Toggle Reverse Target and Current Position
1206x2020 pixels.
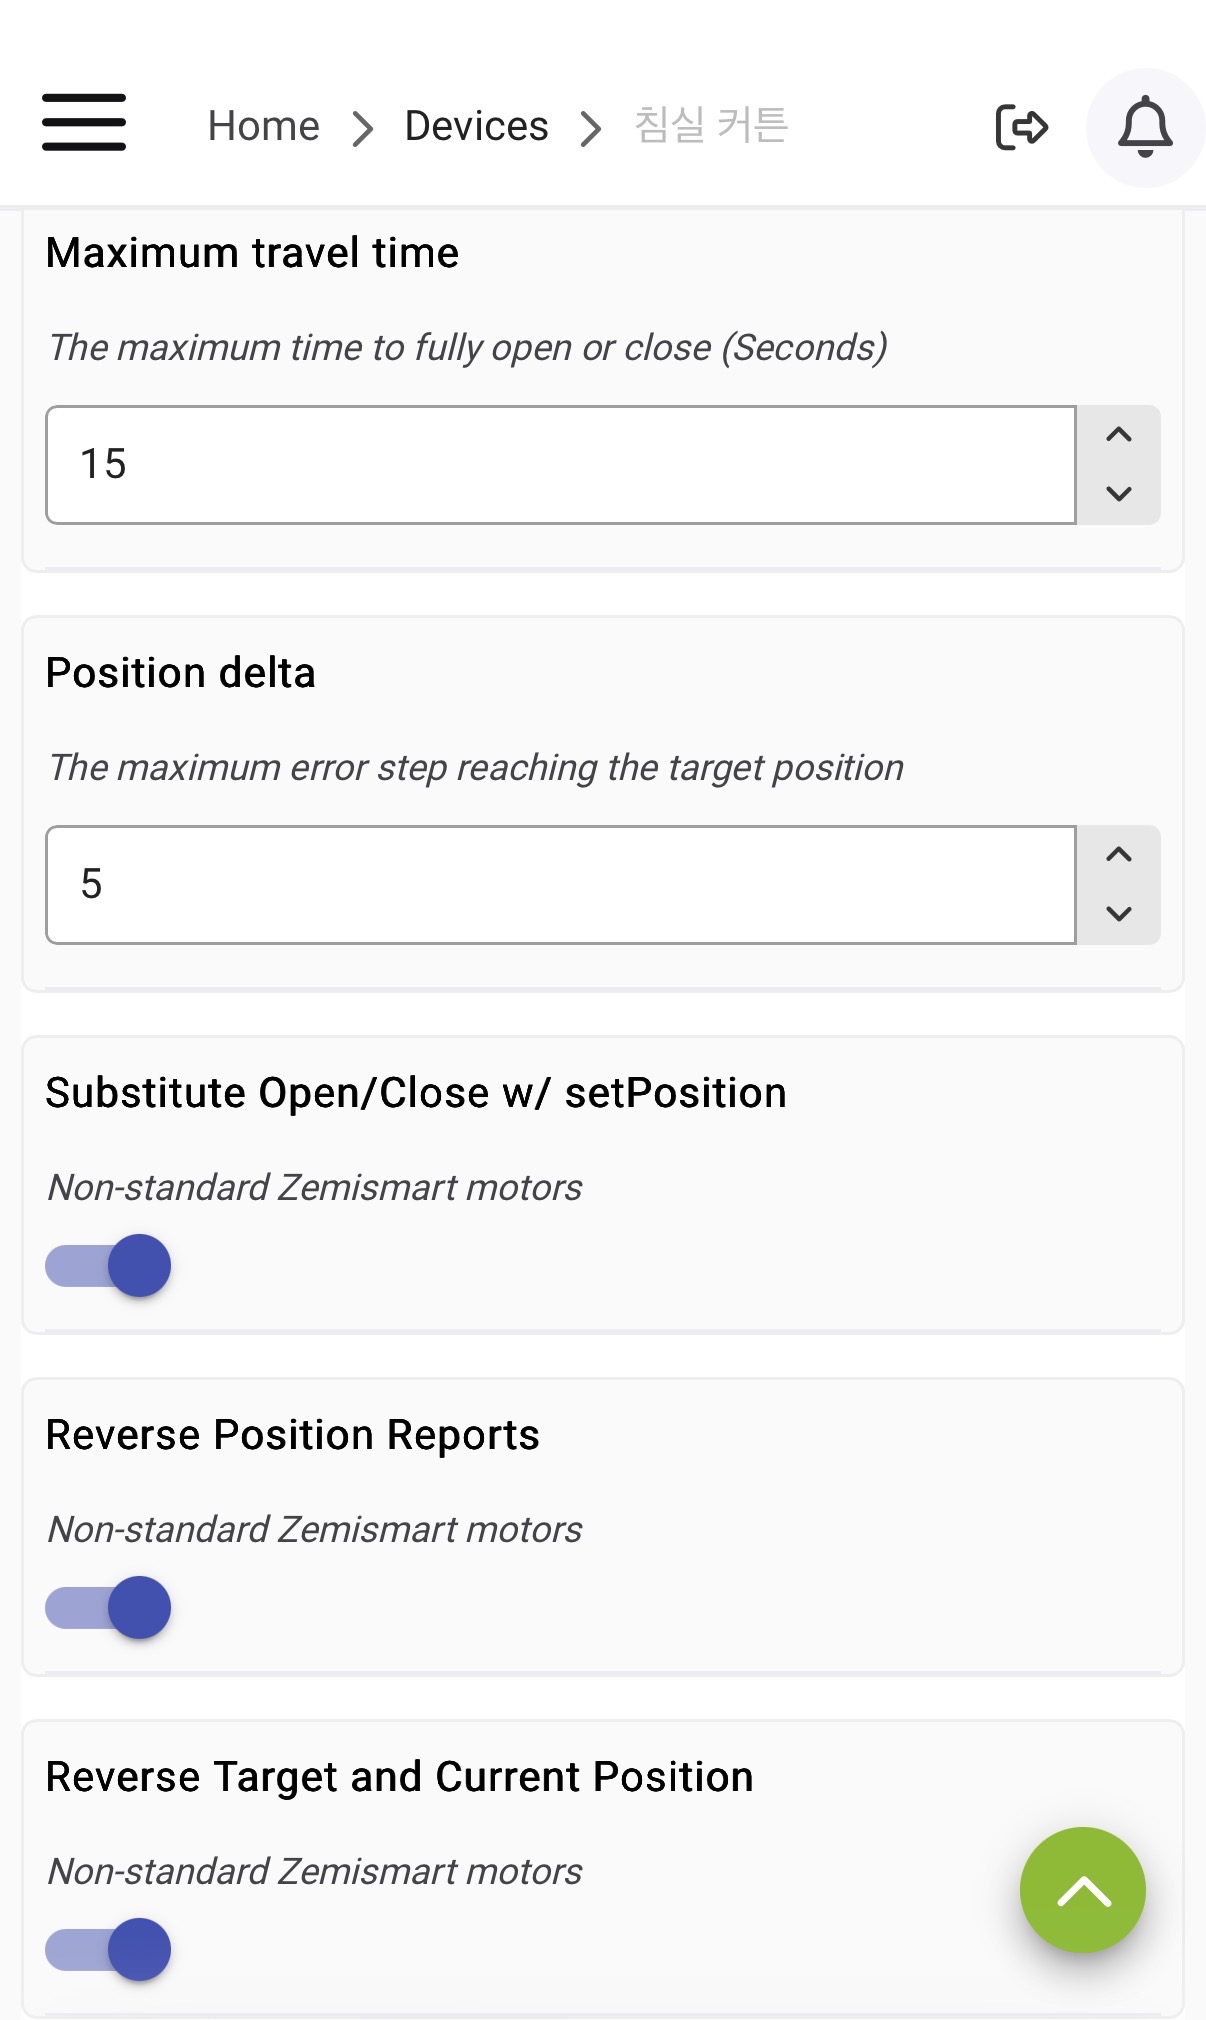108,1950
